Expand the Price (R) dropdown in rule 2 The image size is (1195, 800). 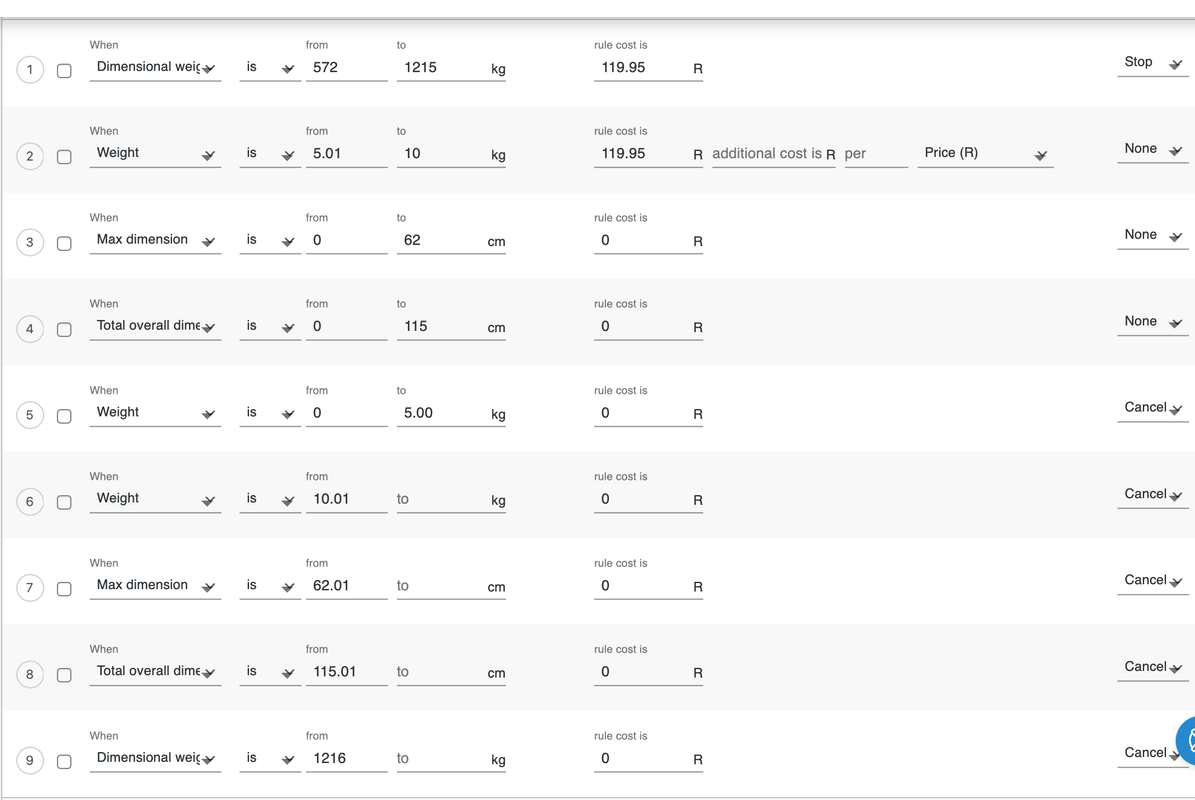click(985, 154)
